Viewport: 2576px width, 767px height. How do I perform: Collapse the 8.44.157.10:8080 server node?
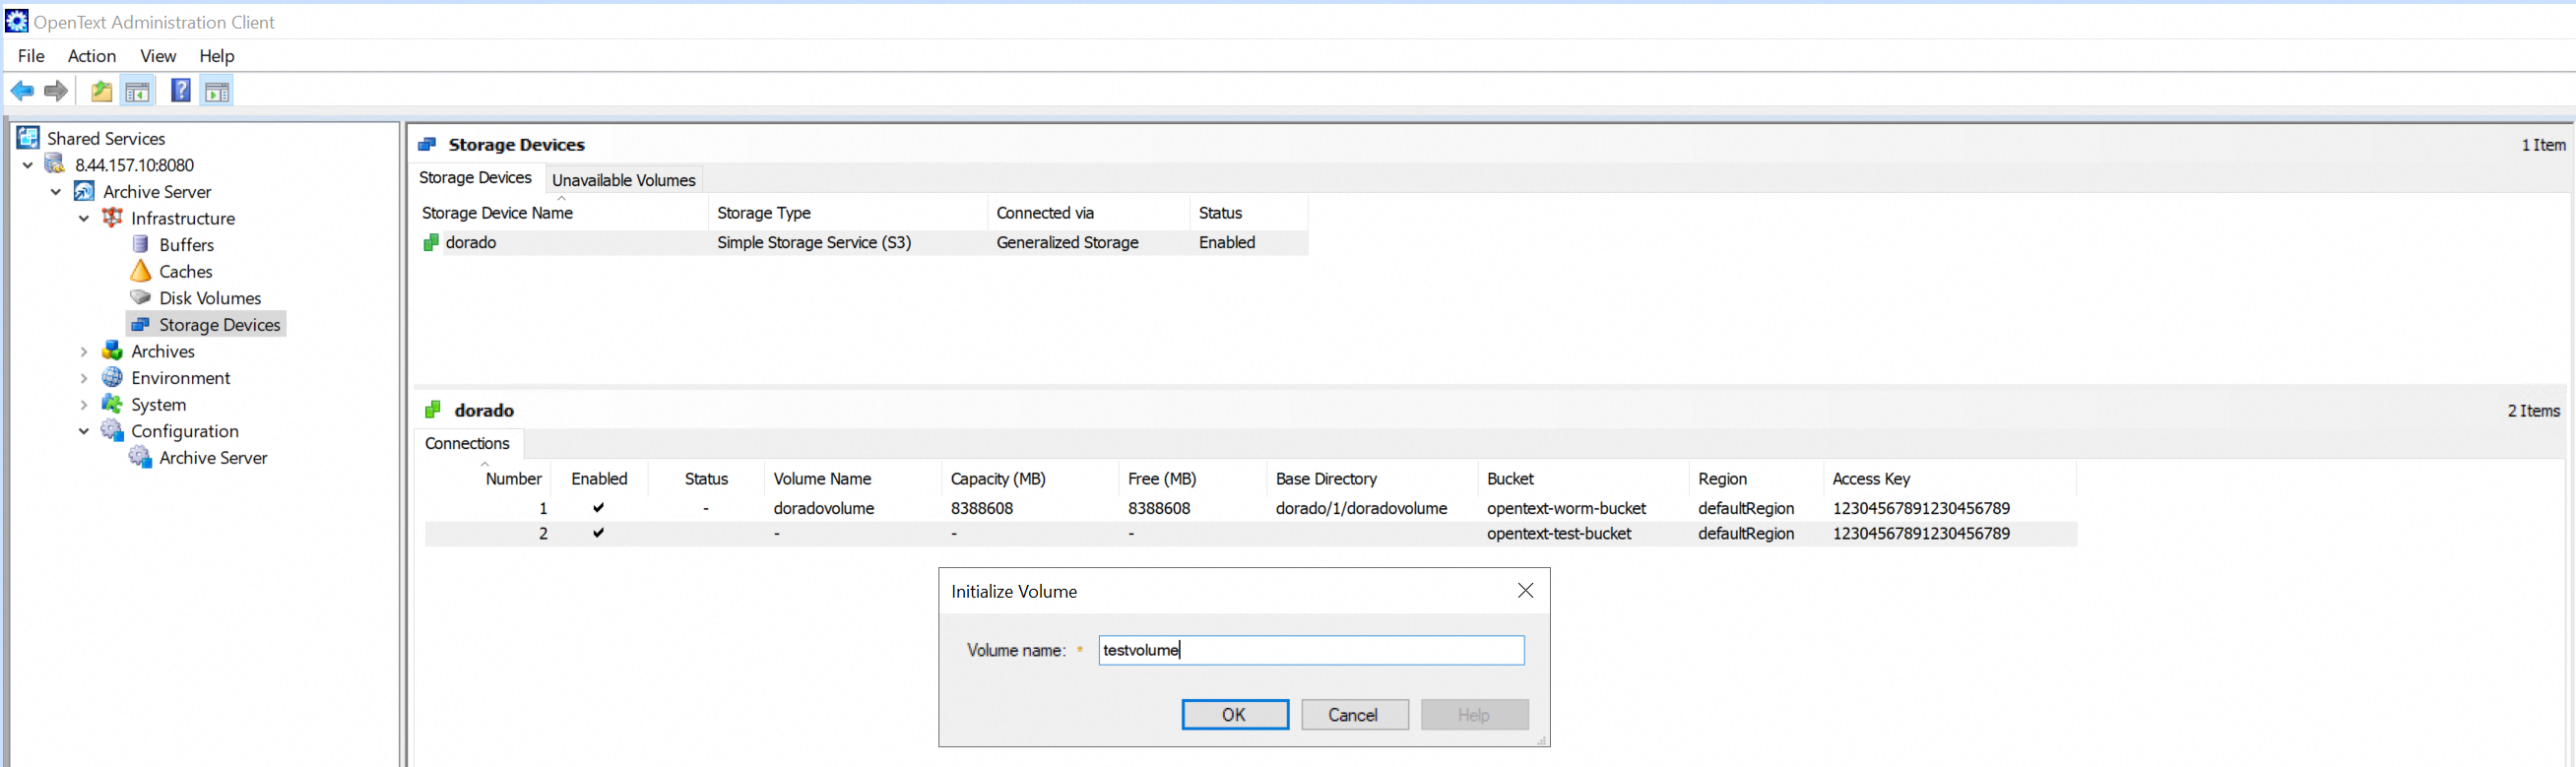(28, 165)
